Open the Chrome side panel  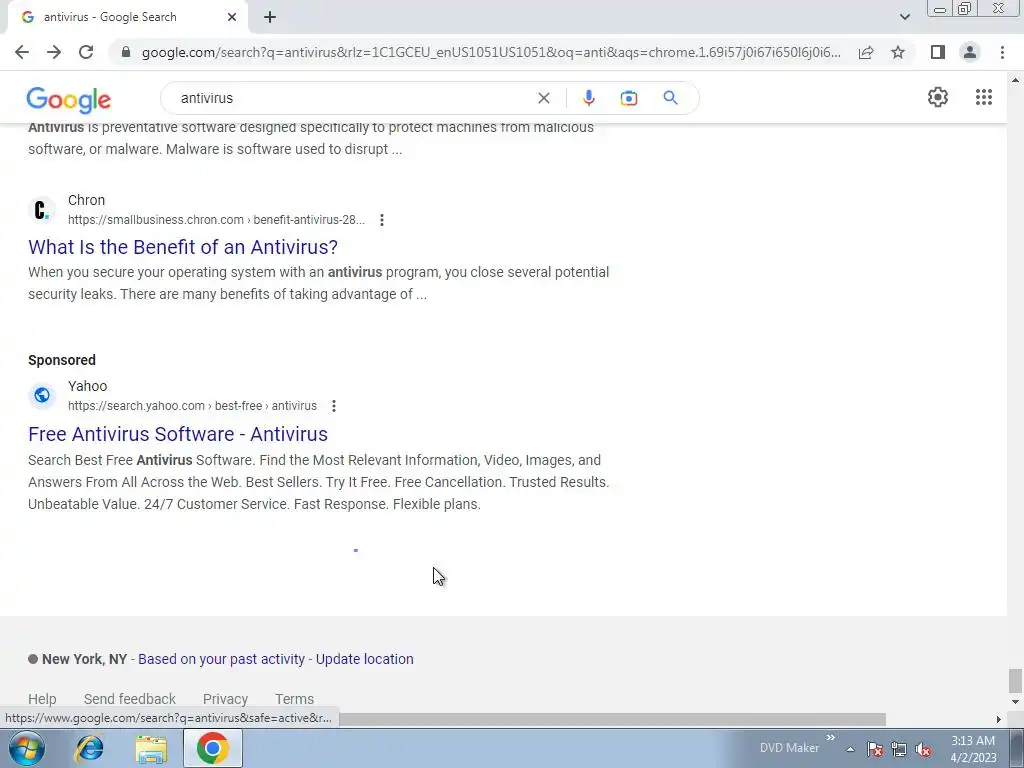coord(938,52)
